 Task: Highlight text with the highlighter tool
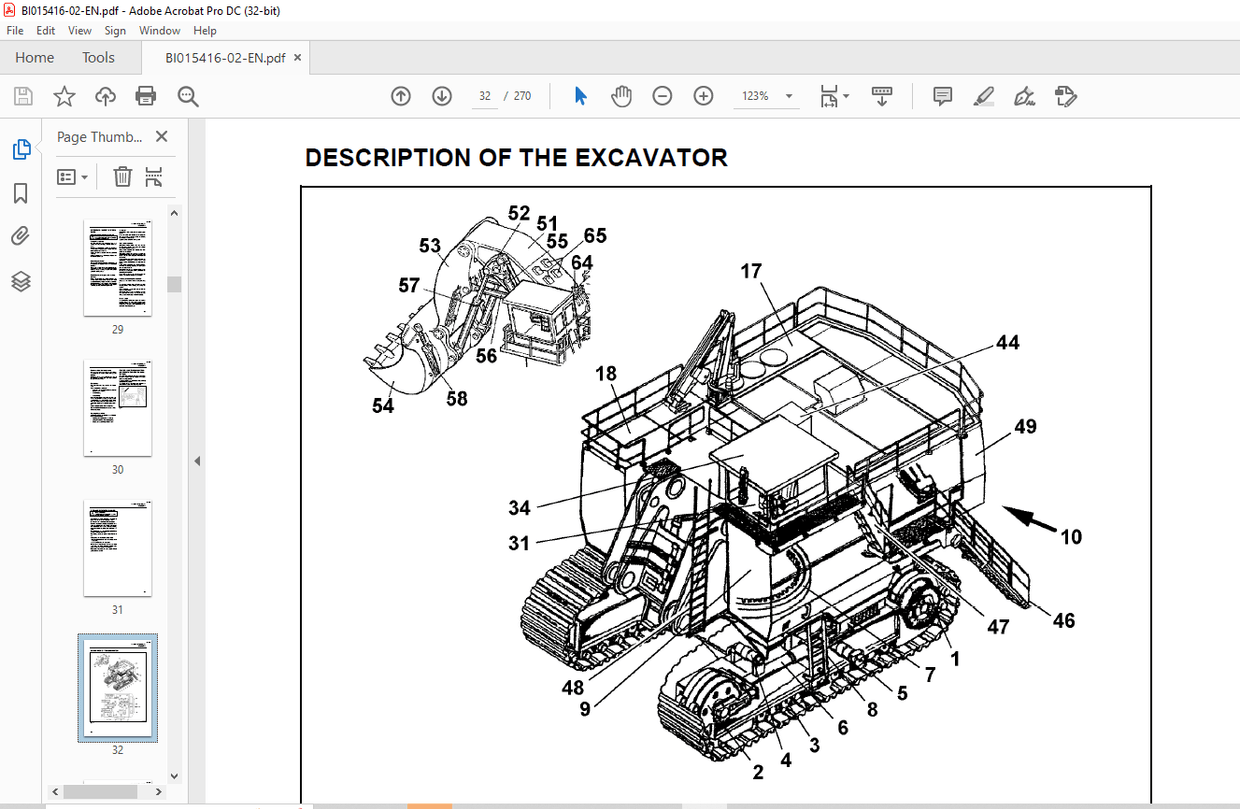(983, 95)
